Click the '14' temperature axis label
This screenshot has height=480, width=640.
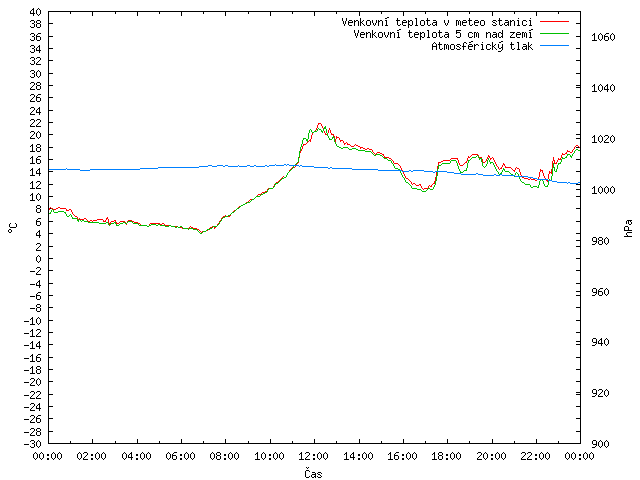tap(36, 172)
